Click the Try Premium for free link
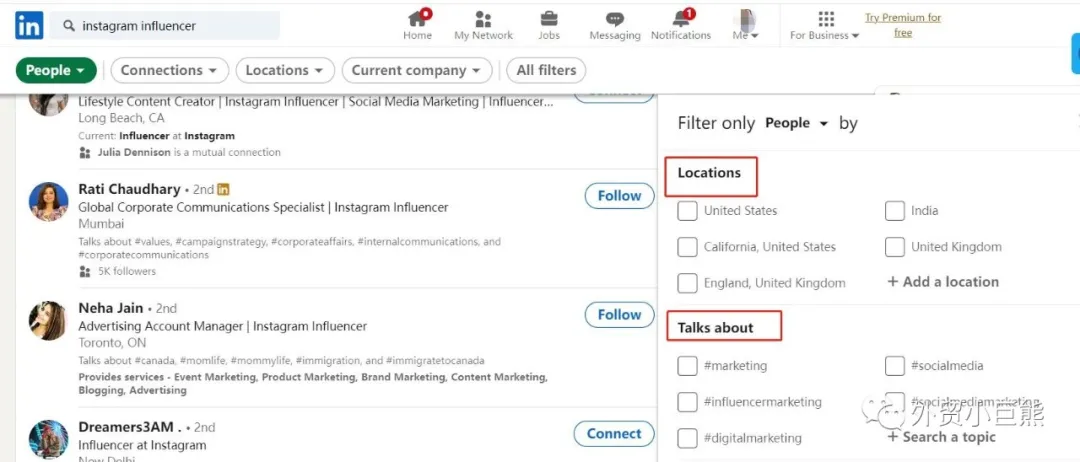The image size is (1080, 462). (x=903, y=25)
